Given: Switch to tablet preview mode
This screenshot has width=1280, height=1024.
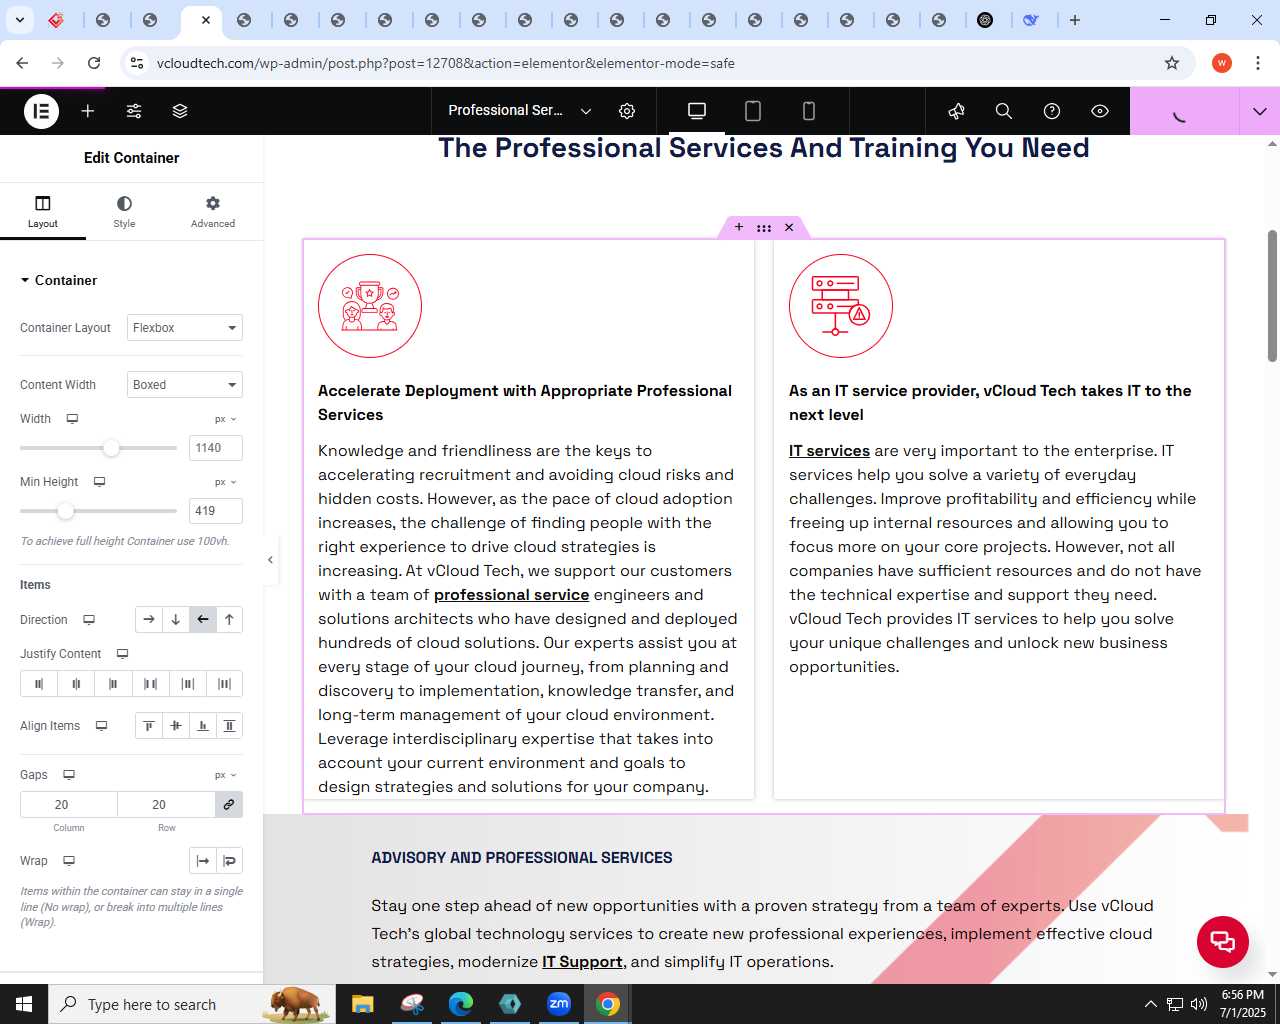Looking at the screenshot, I should (753, 111).
